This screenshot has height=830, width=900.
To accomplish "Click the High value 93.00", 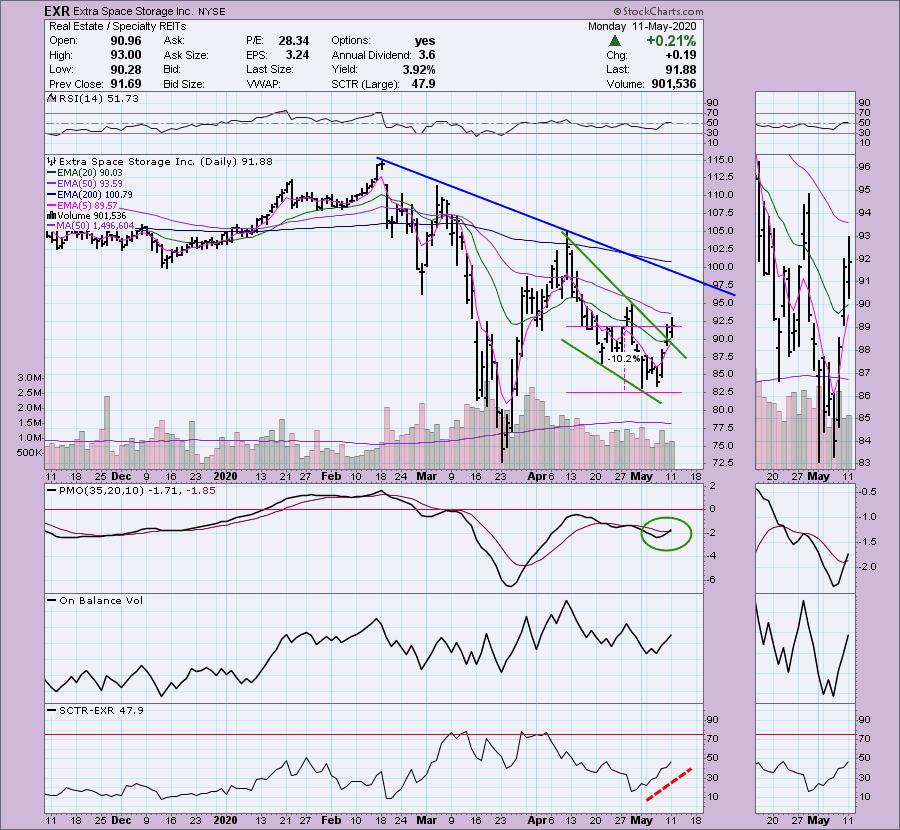I will 125,55.
